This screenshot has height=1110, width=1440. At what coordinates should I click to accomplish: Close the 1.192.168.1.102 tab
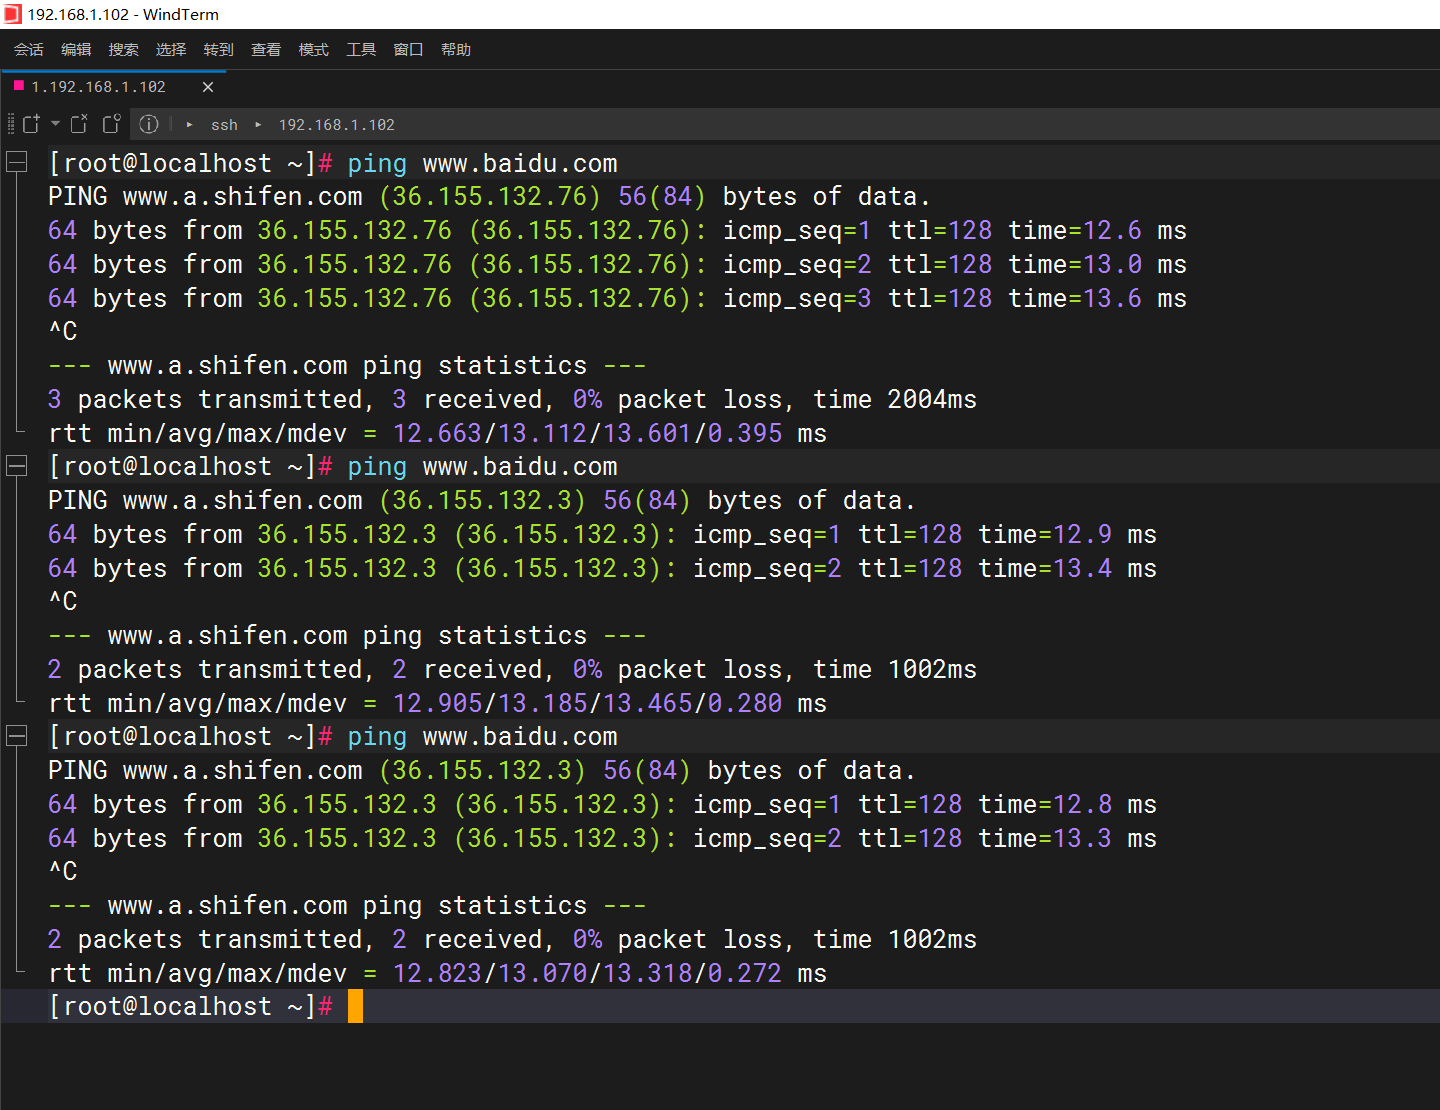point(208,87)
